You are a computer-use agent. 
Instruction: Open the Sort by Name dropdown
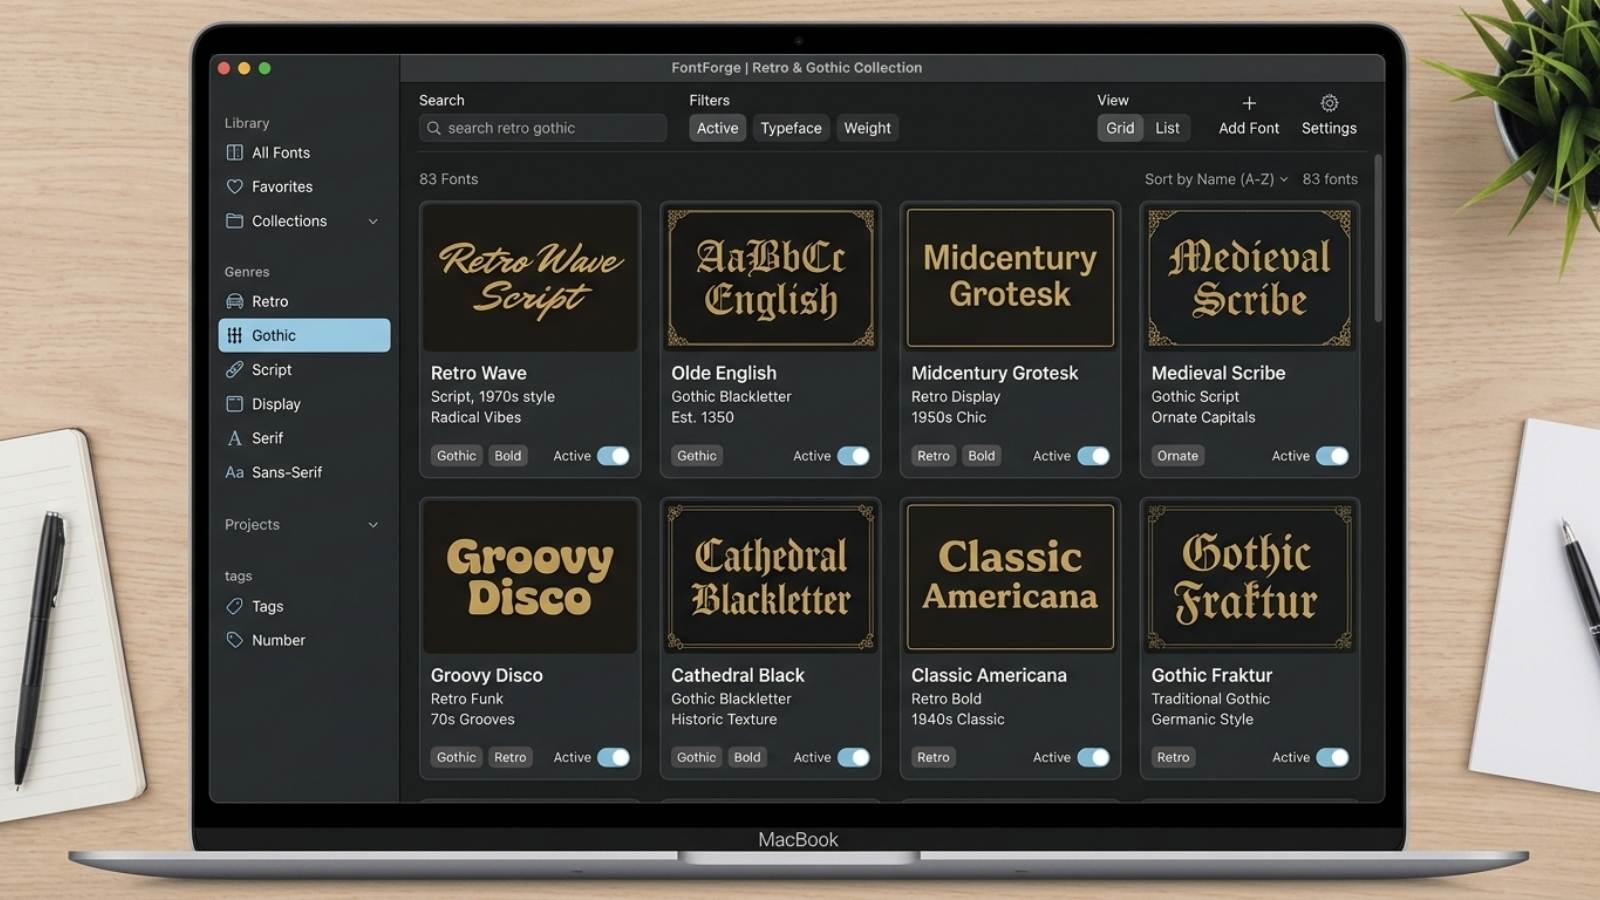(x=1216, y=179)
